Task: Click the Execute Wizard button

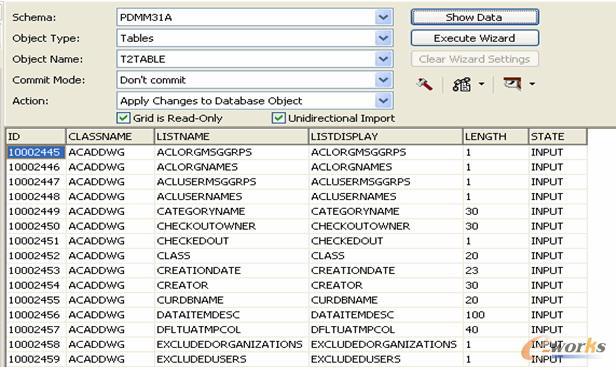Action: pos(475,38)
